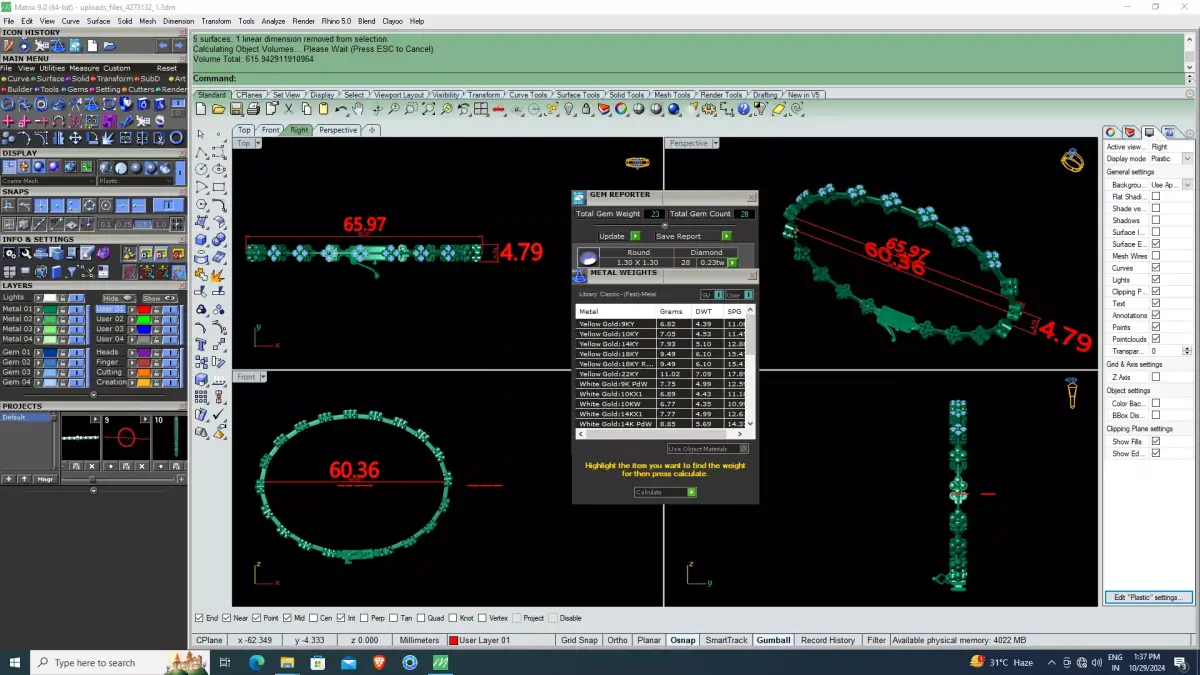Open the Coarse Mesh dropdown in Display panel
This screenshot has height=675, width=1200.
[48, 181]
